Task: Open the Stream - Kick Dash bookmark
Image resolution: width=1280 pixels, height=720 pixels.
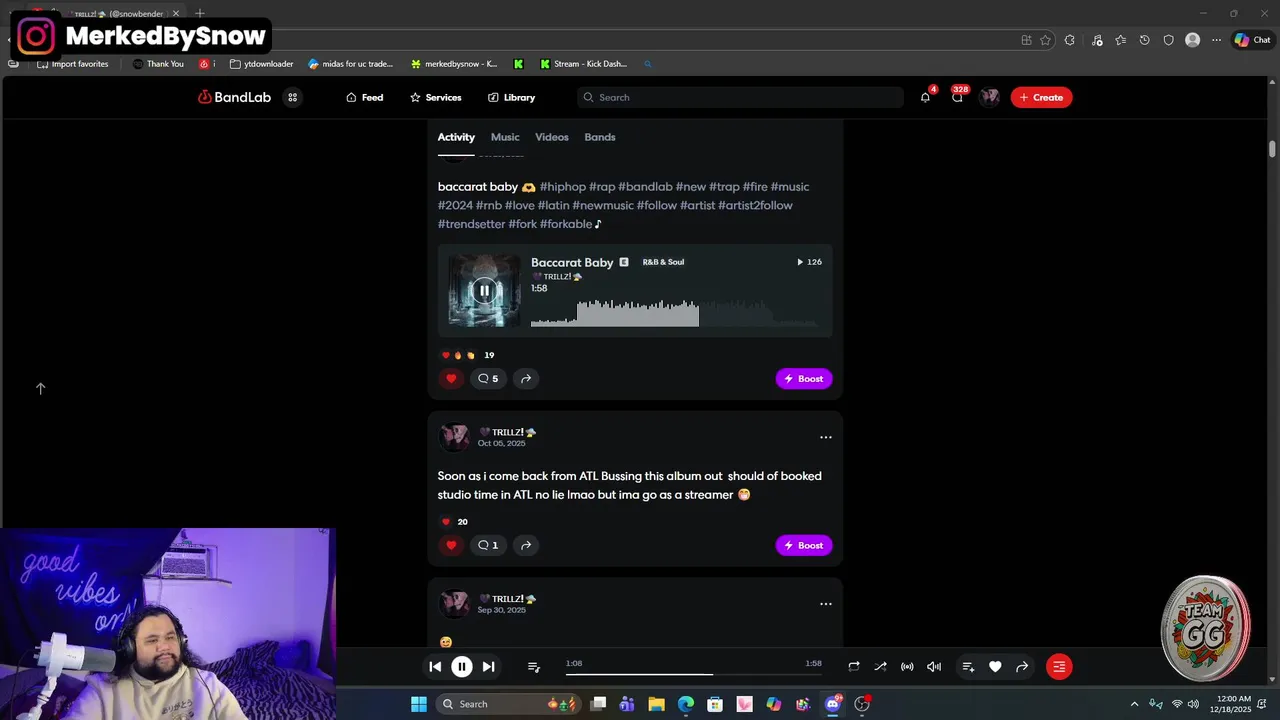Action: [x=583, y=64]
